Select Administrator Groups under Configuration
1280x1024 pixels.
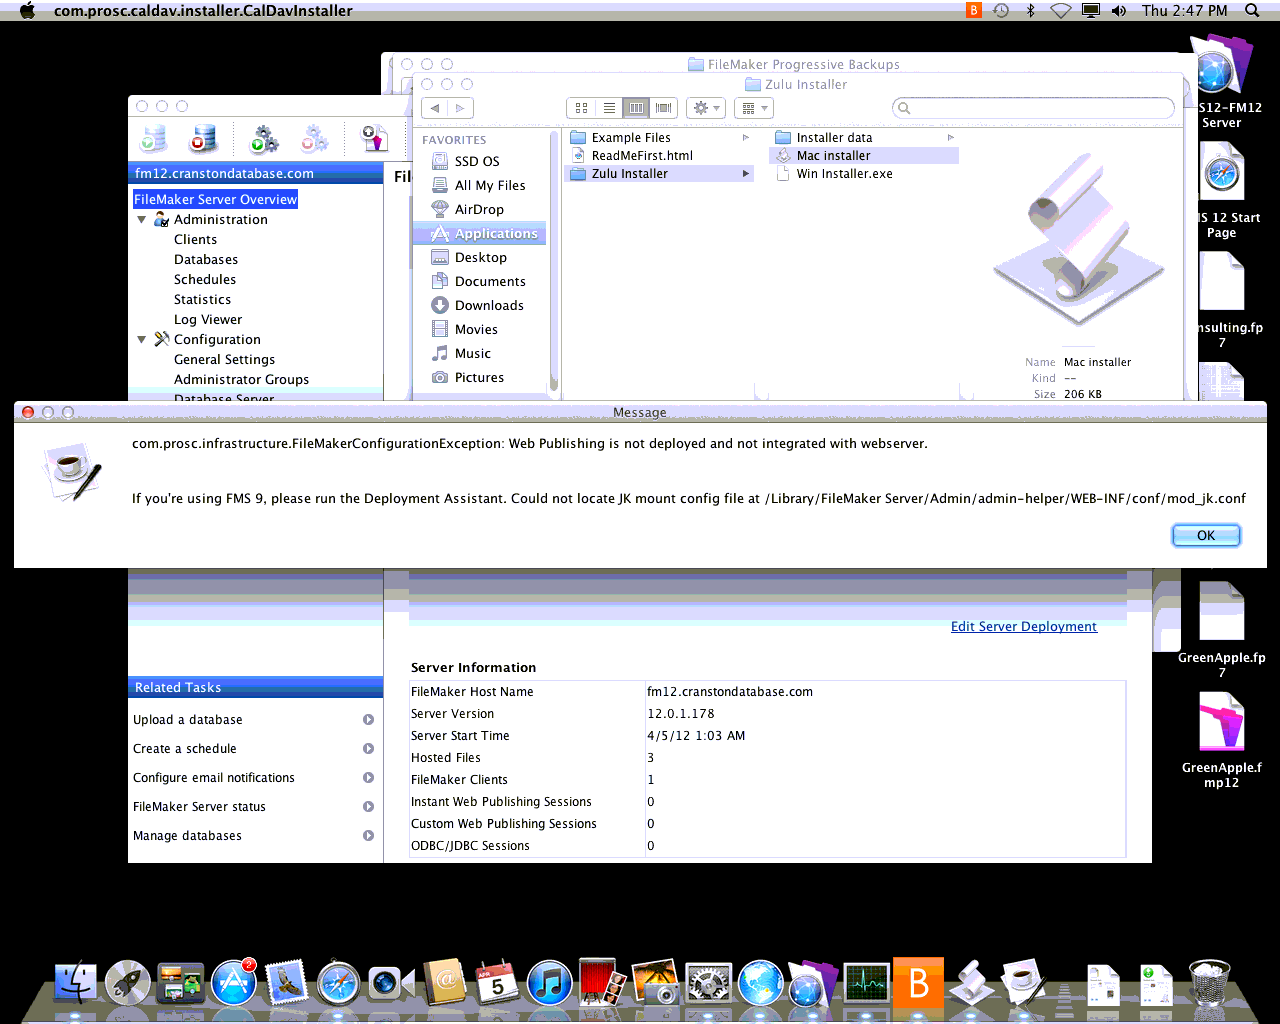[241, 380]
